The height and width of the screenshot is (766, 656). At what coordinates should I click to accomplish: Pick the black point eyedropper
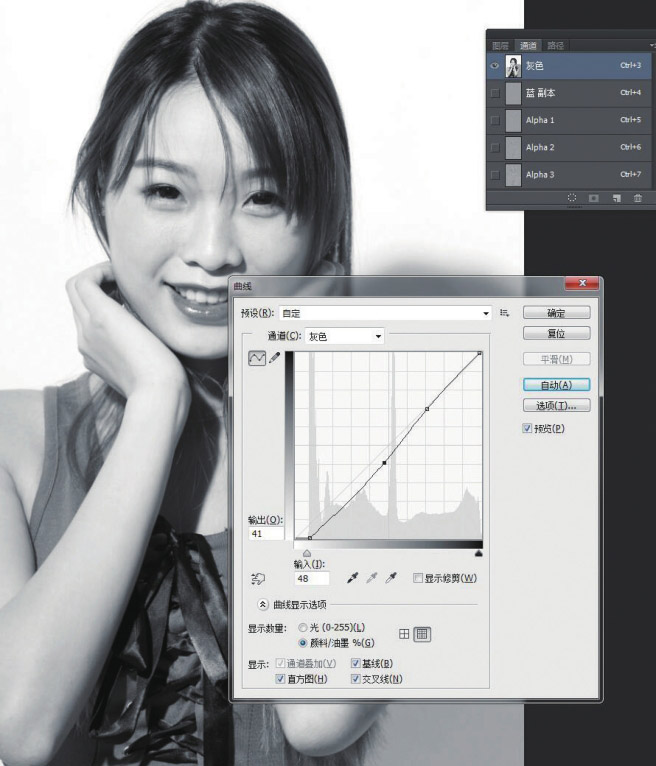[x=352, y=578]
